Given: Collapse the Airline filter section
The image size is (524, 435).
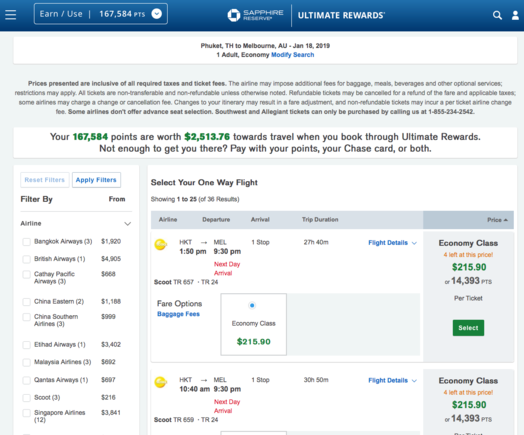Looking at the screenshot, I should tap(127, 224).
